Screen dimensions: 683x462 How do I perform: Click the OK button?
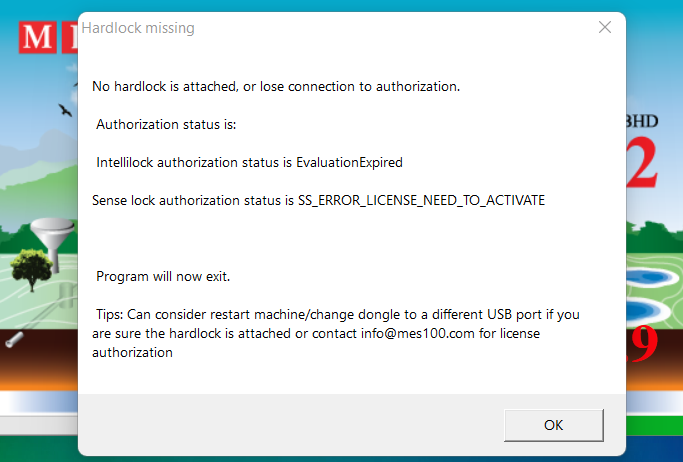tap(554, 425)
